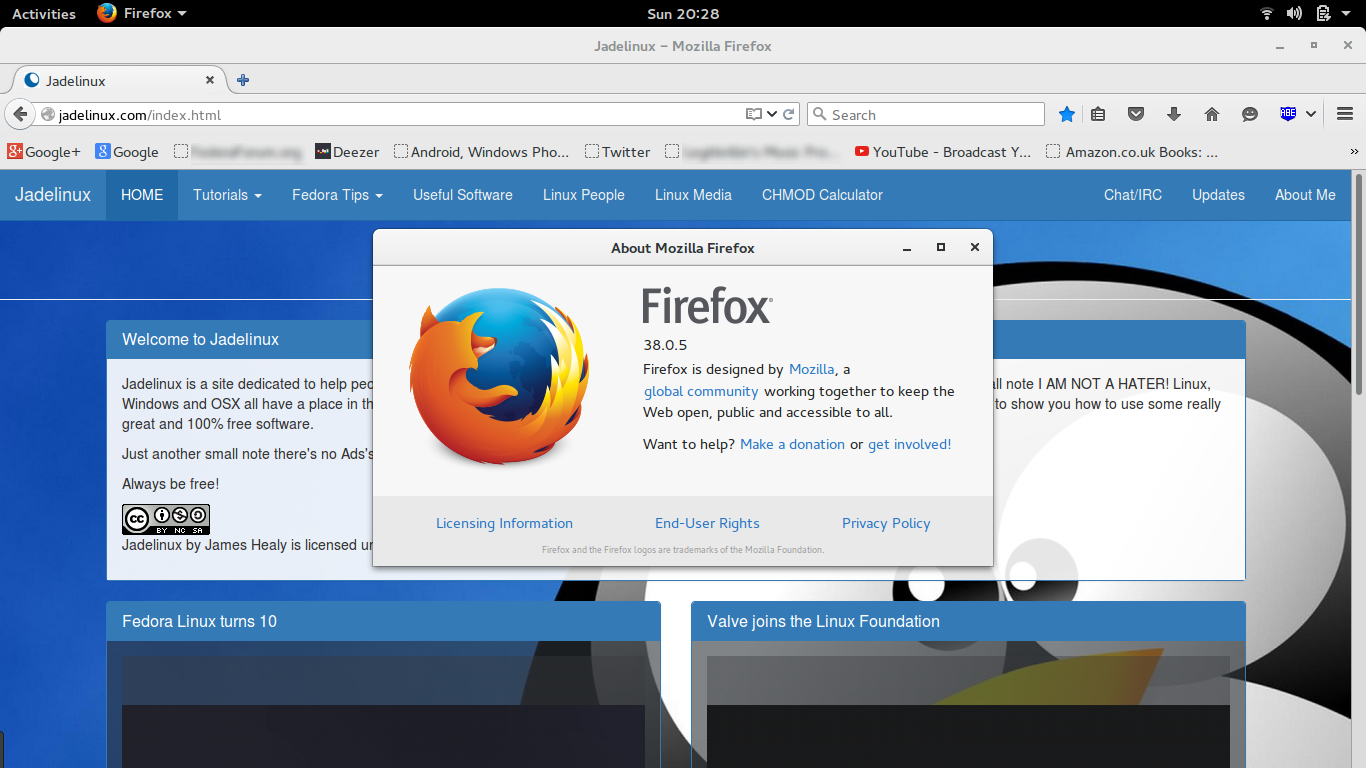
Task: Toggle Reader View book icon in URL bar
Action: click(x=754, y=115)
